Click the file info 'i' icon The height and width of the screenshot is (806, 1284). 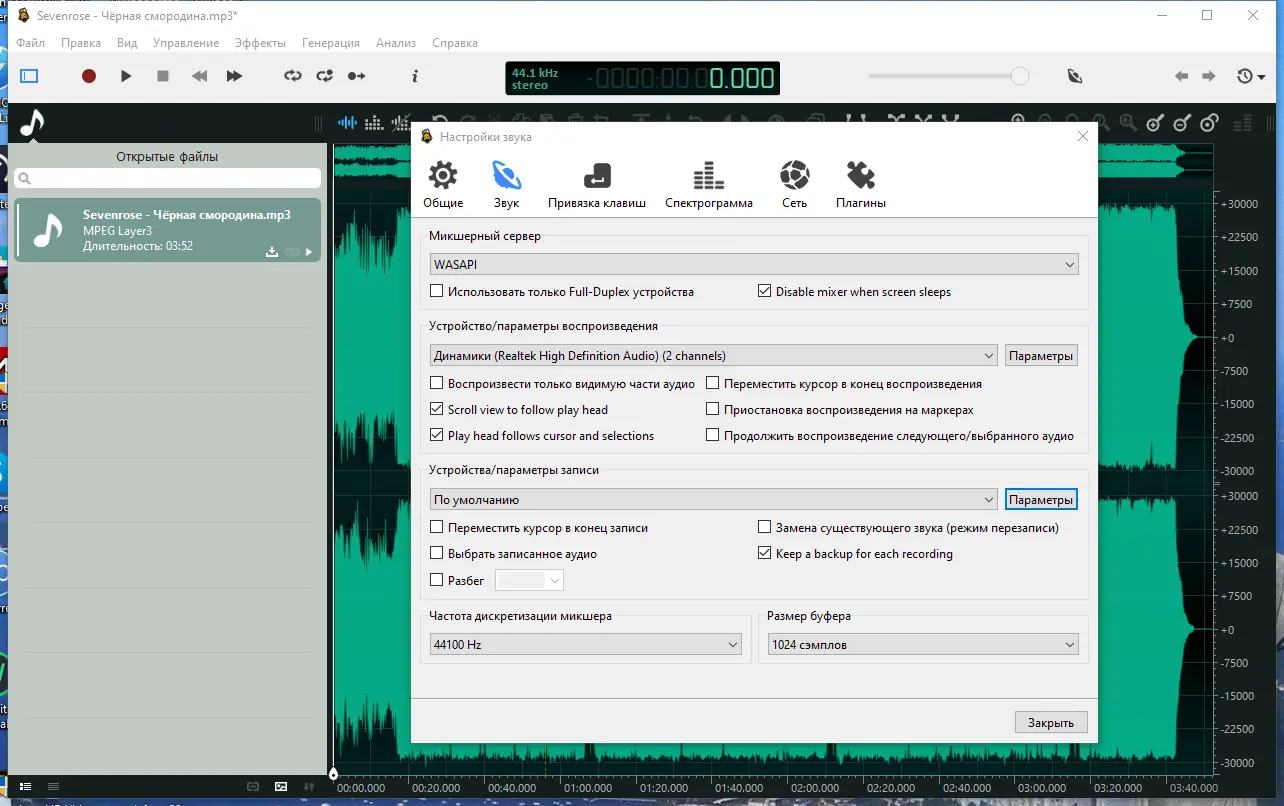(x=415, y=76)
